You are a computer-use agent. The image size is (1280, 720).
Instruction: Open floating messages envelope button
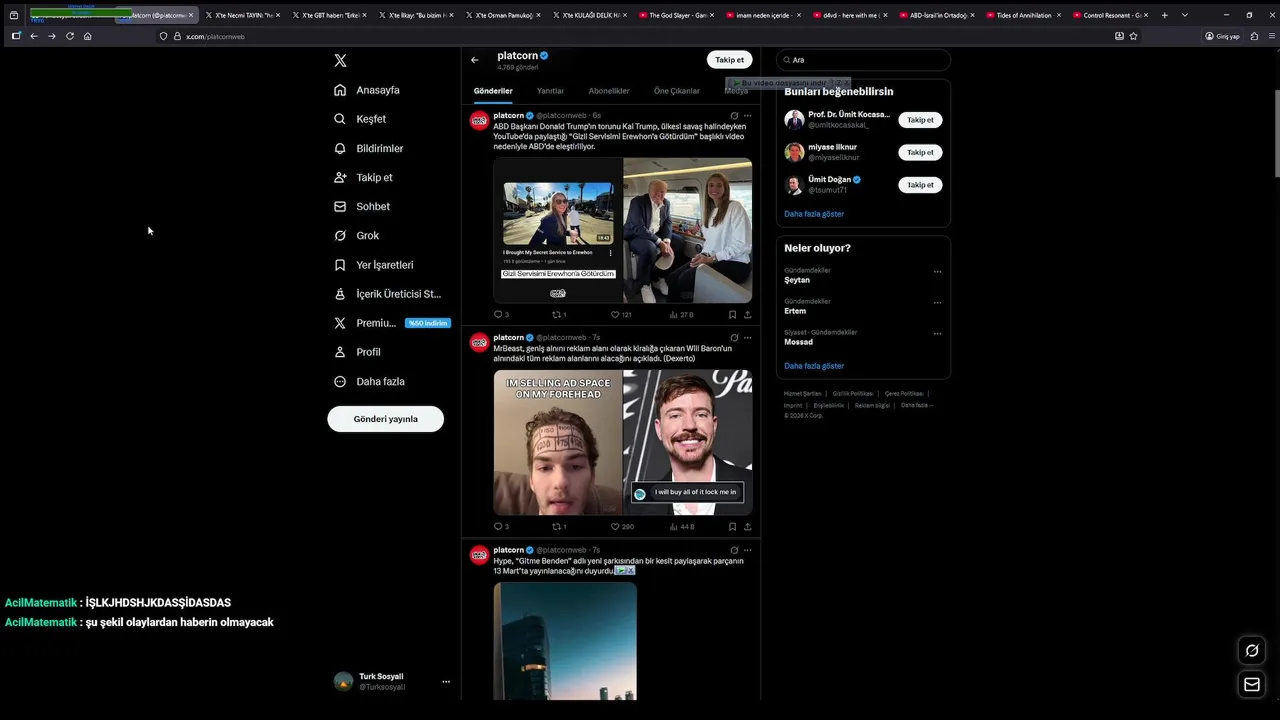(x=1251, y=684)
